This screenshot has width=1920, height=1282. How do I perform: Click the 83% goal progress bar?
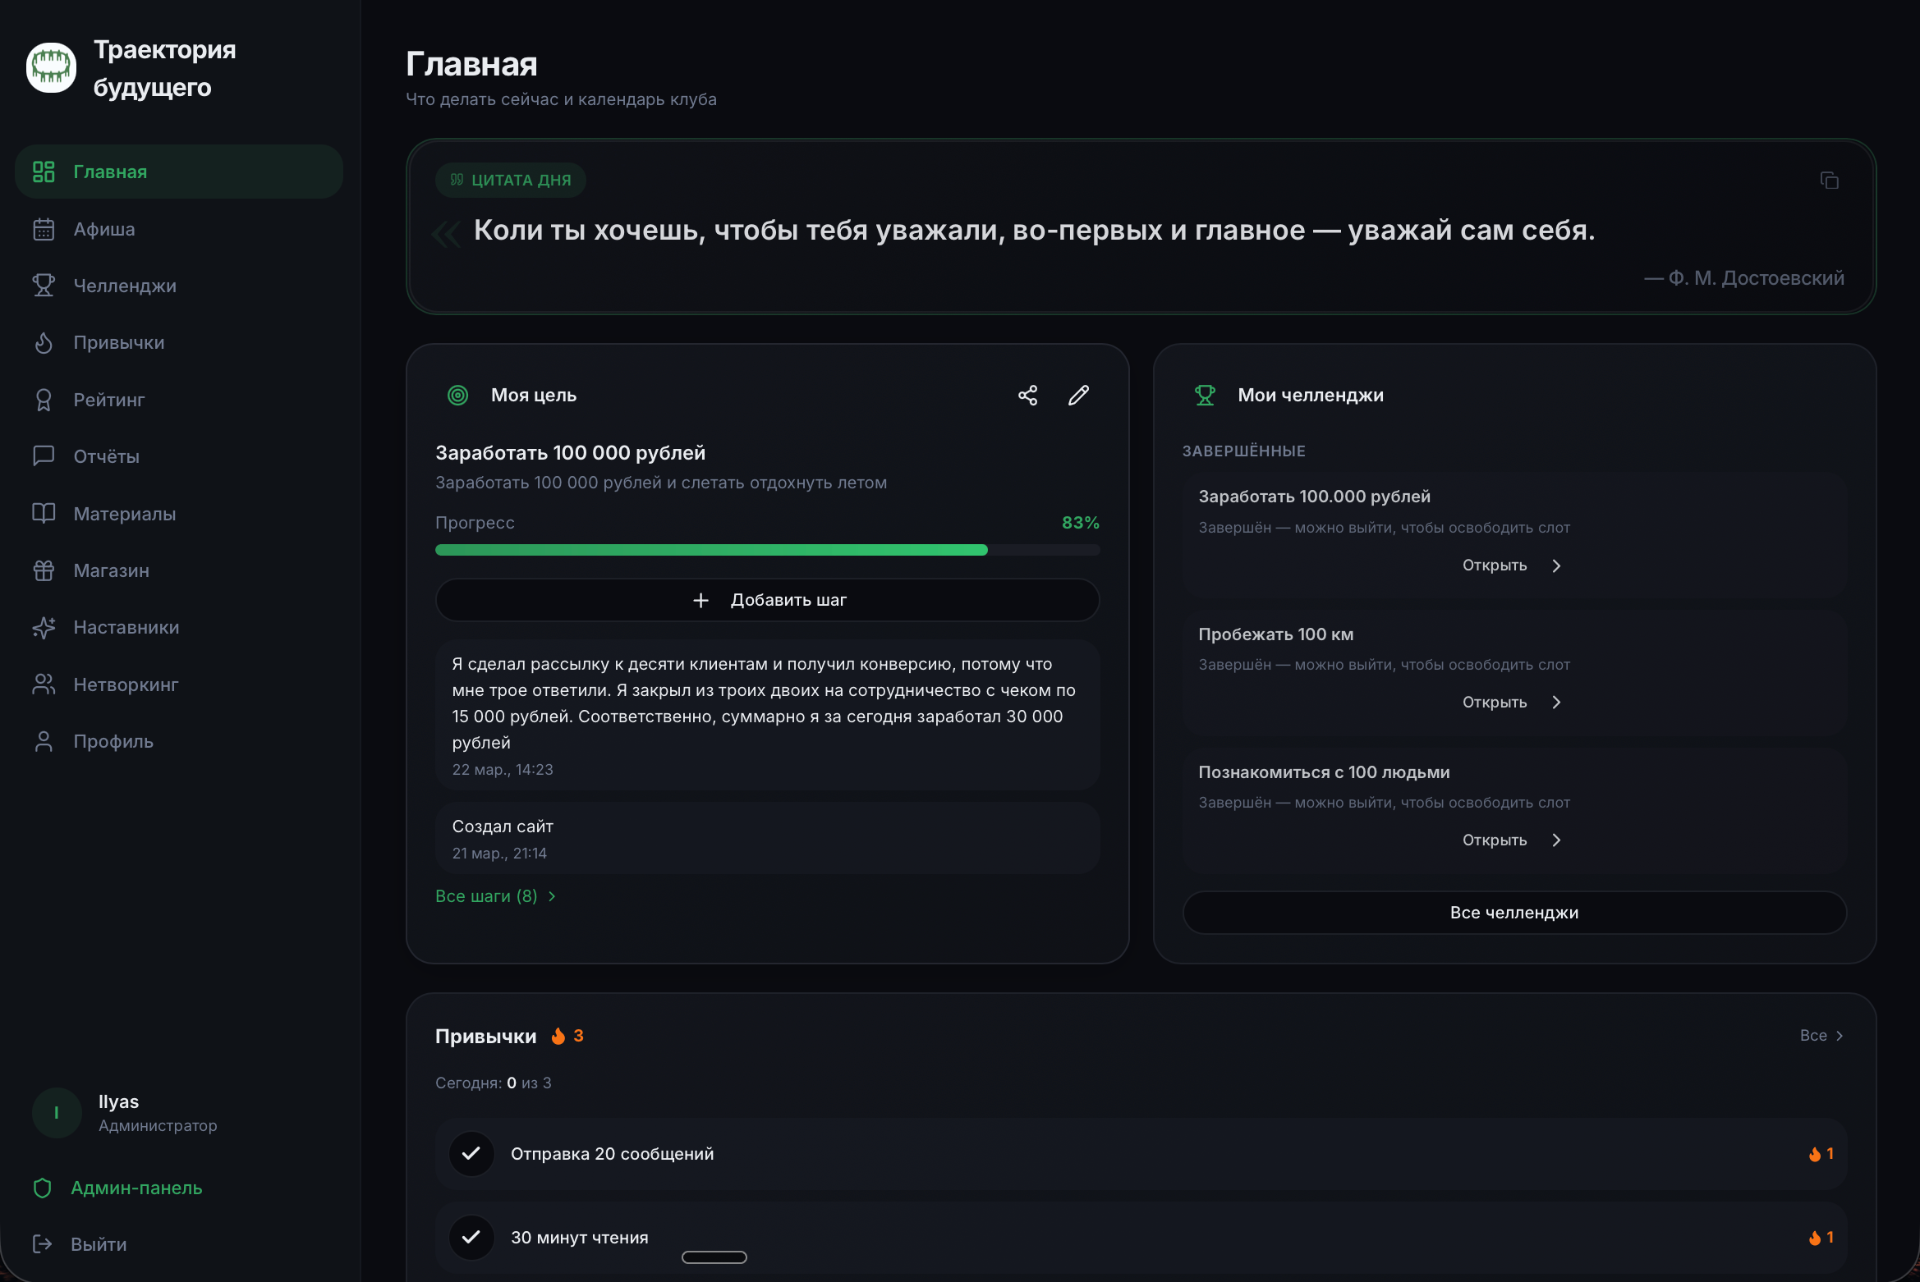767,550
